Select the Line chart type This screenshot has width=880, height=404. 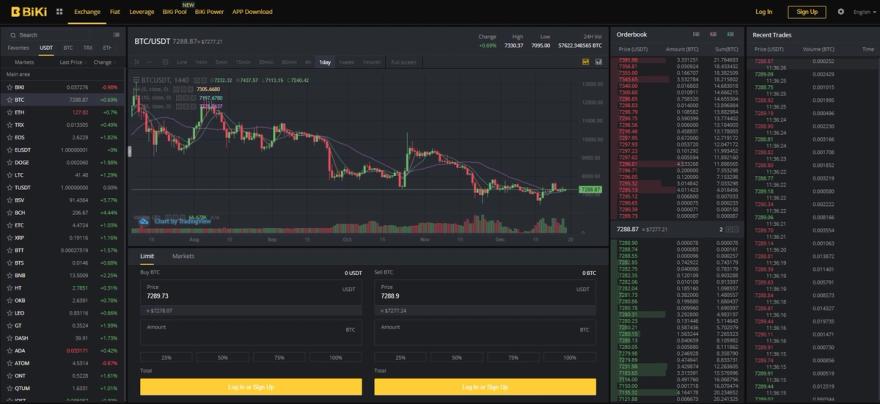pyautogui.click(x=182, y=62)
